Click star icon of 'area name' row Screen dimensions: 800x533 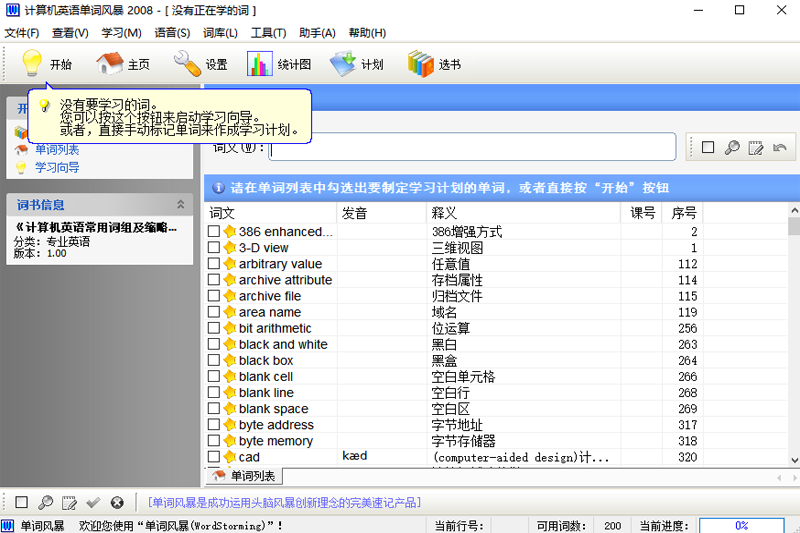[x=230, y=312]
